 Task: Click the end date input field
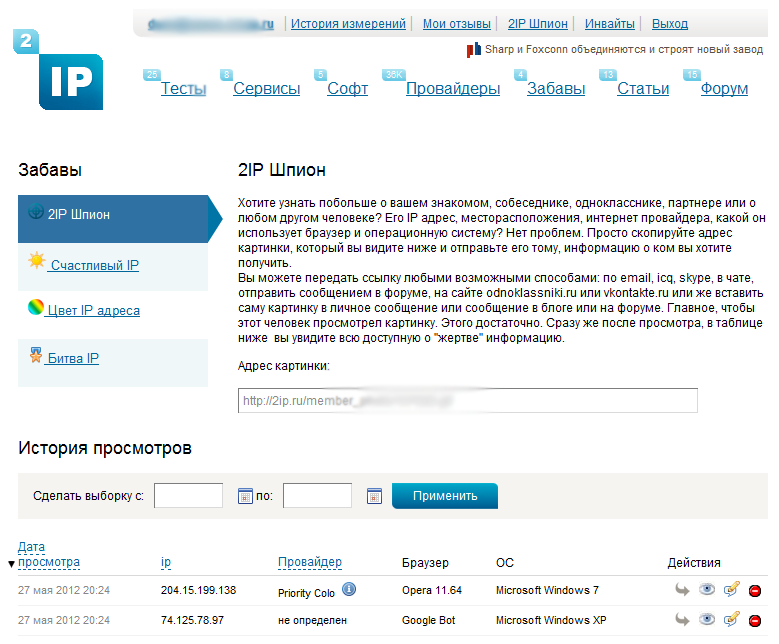click(317, 495)
